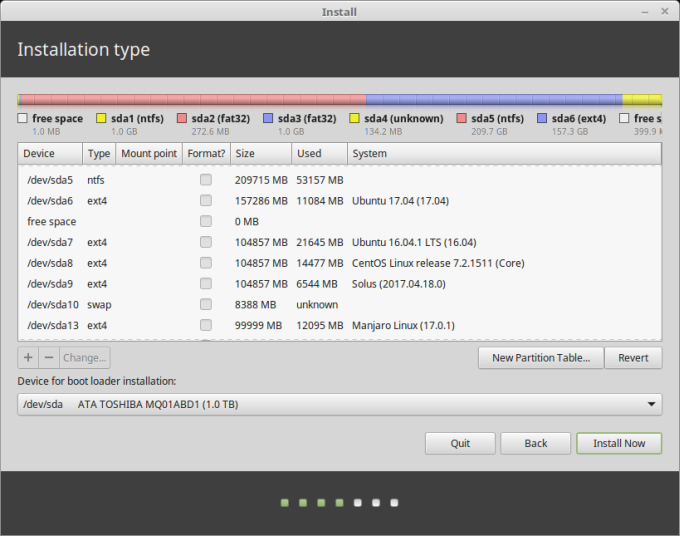Click the 6544 MB used value
Image resolution: width=680 pixels, height=536 pixels.
coord(317,284)
